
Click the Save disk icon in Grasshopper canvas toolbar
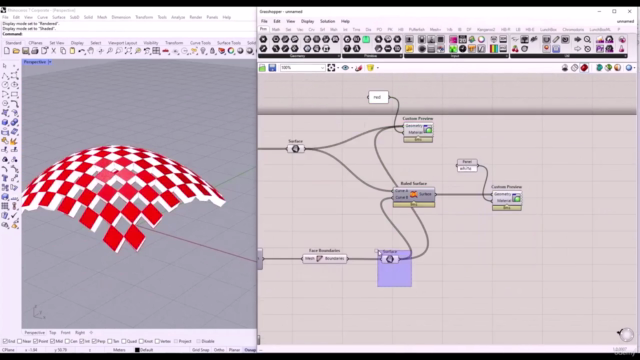[x=272, y=68]
